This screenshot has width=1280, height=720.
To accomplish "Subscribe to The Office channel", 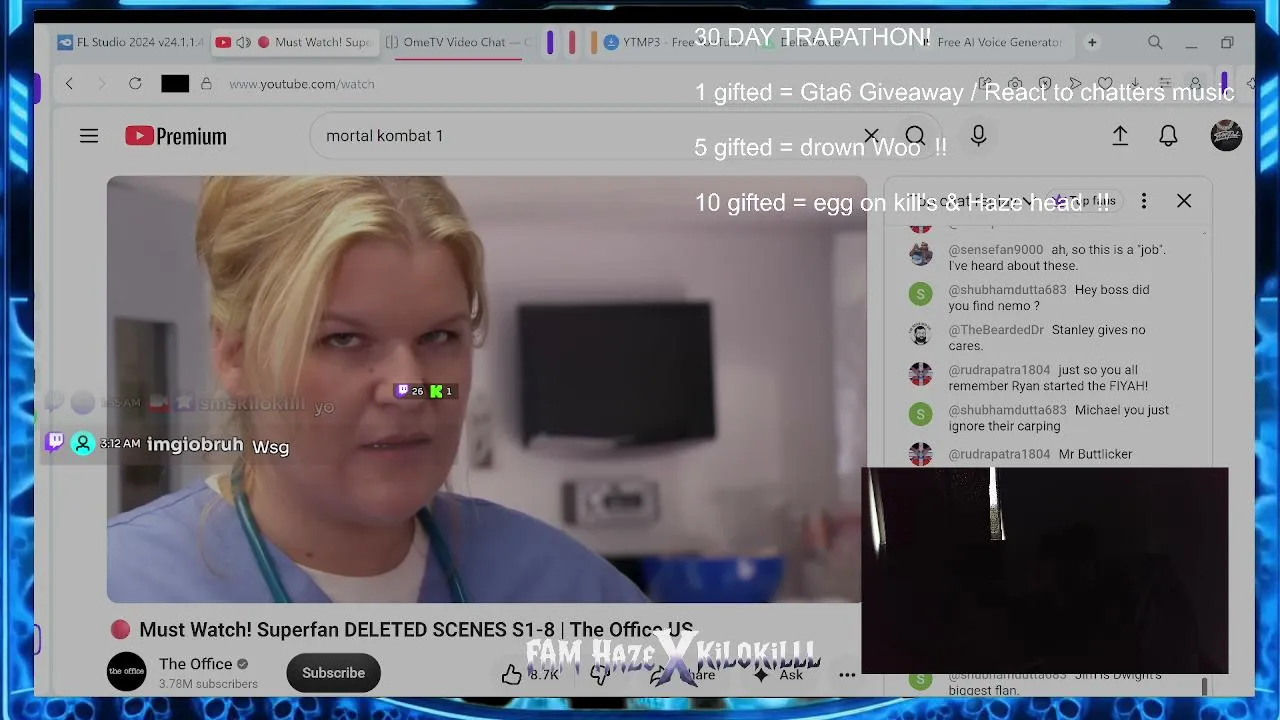I will (333, 673).
